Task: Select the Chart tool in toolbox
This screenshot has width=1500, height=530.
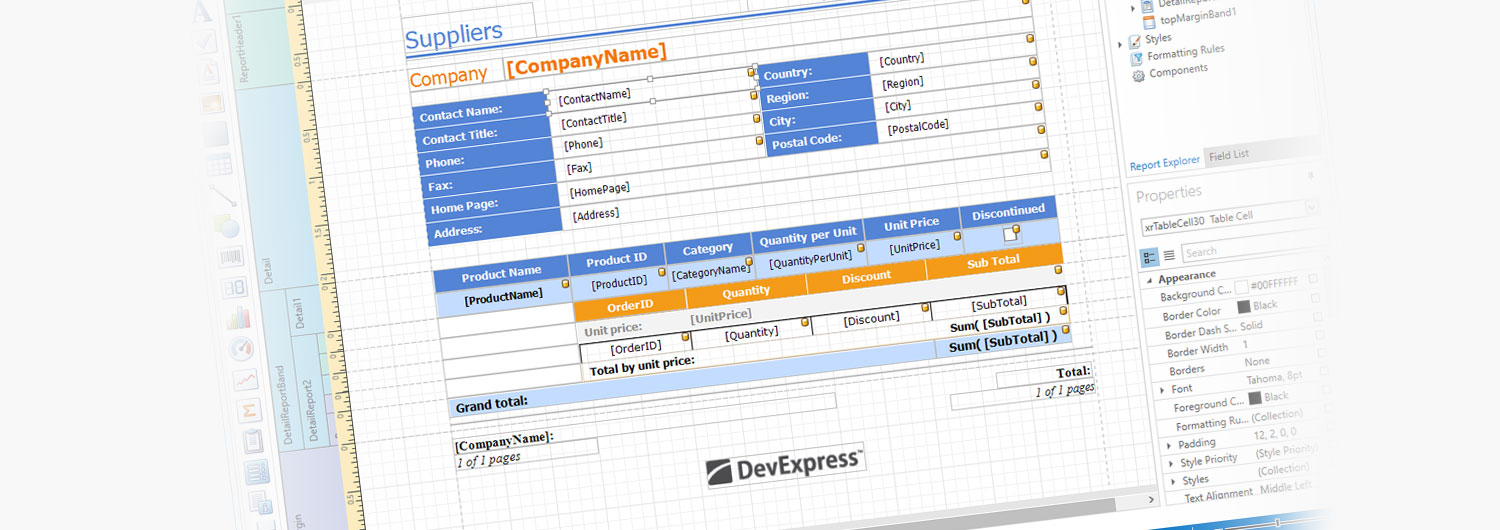Action: pos(237,318)
